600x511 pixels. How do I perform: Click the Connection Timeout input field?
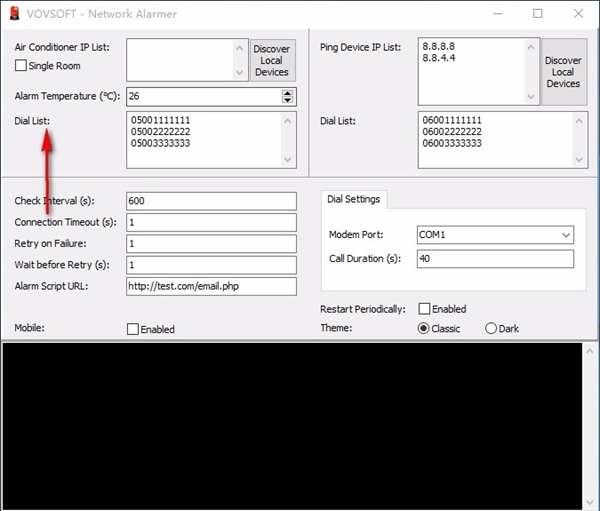point(211,222)
